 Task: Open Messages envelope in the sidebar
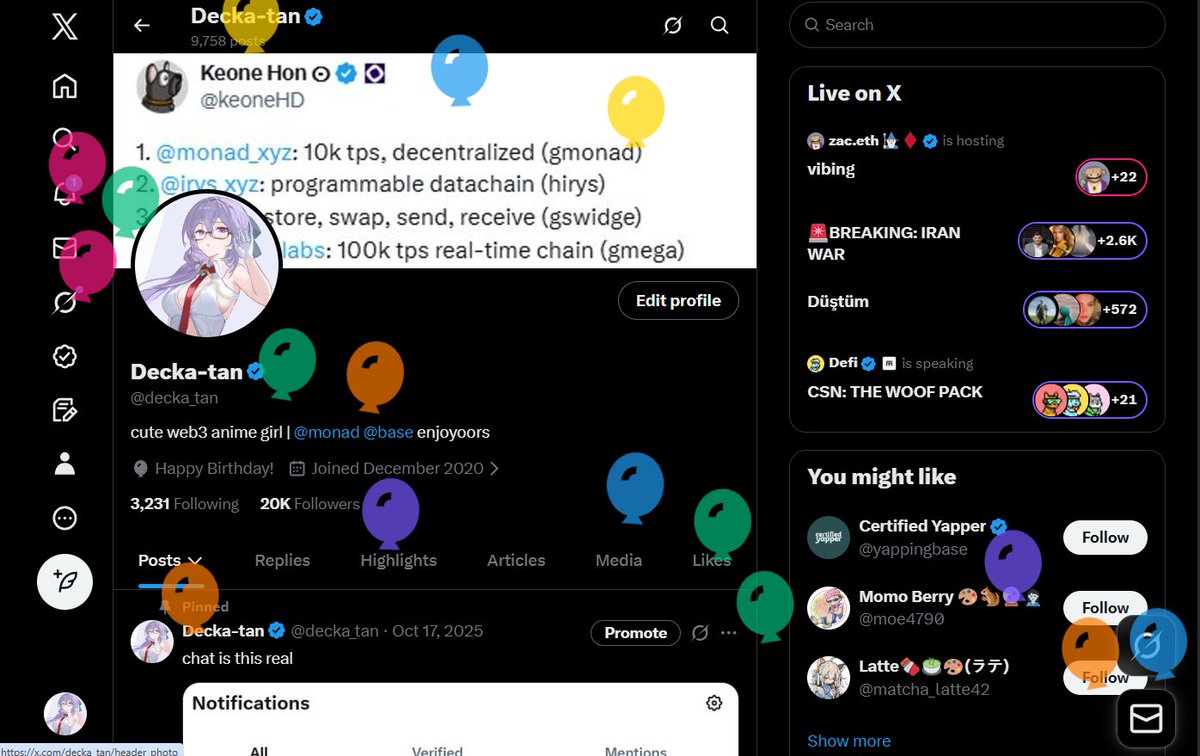64,248
